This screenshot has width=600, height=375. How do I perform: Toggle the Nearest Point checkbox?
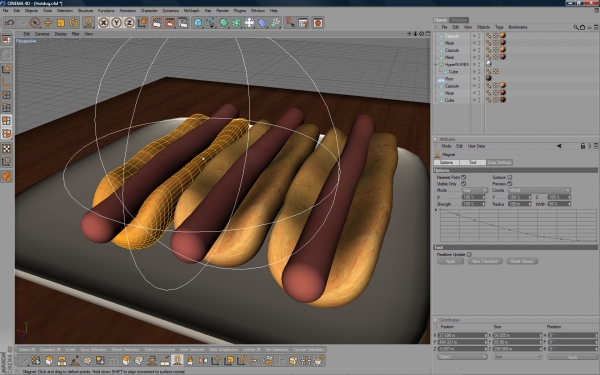coord(463,177)
